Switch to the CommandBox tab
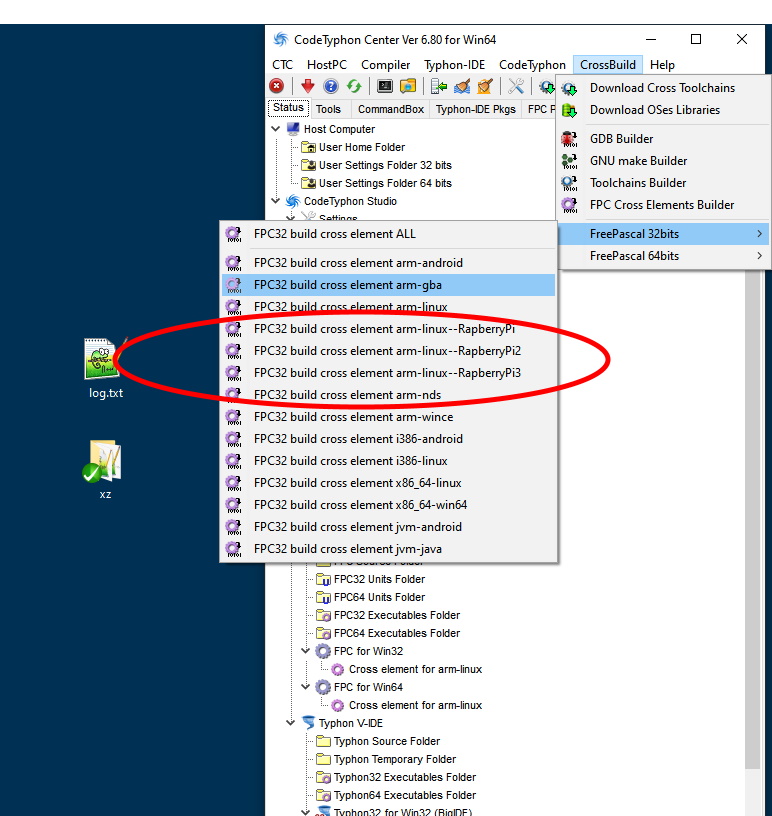The height and width of the screenshot is (816, 772). click(x=390, y=109)
